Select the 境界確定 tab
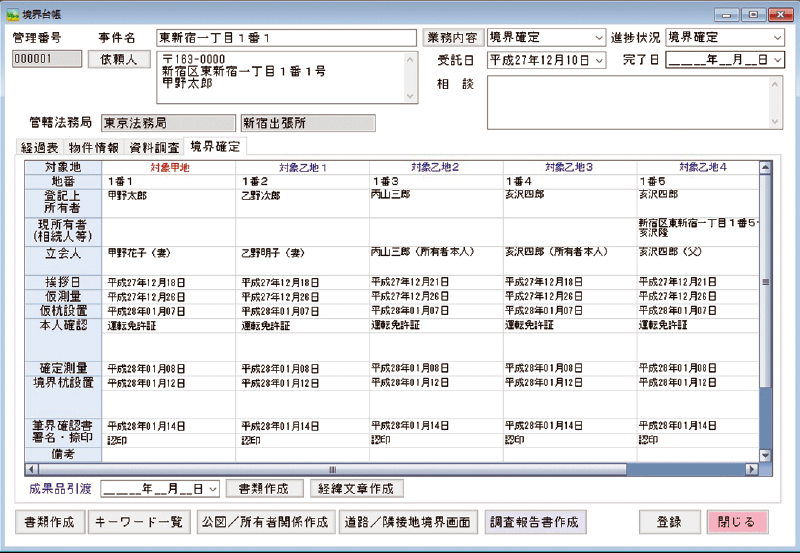 (x=214, y=147)
